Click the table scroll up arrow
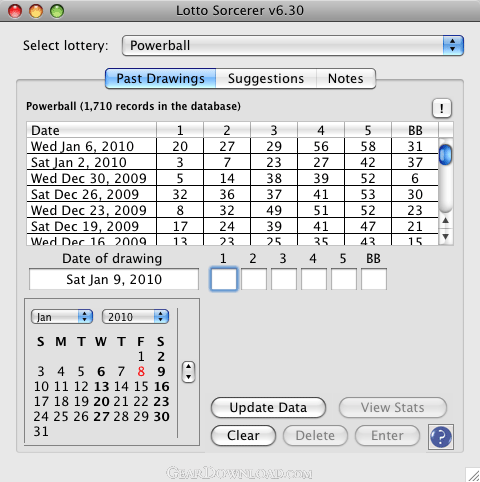This screenshot has width=480, height=482. 446,221
